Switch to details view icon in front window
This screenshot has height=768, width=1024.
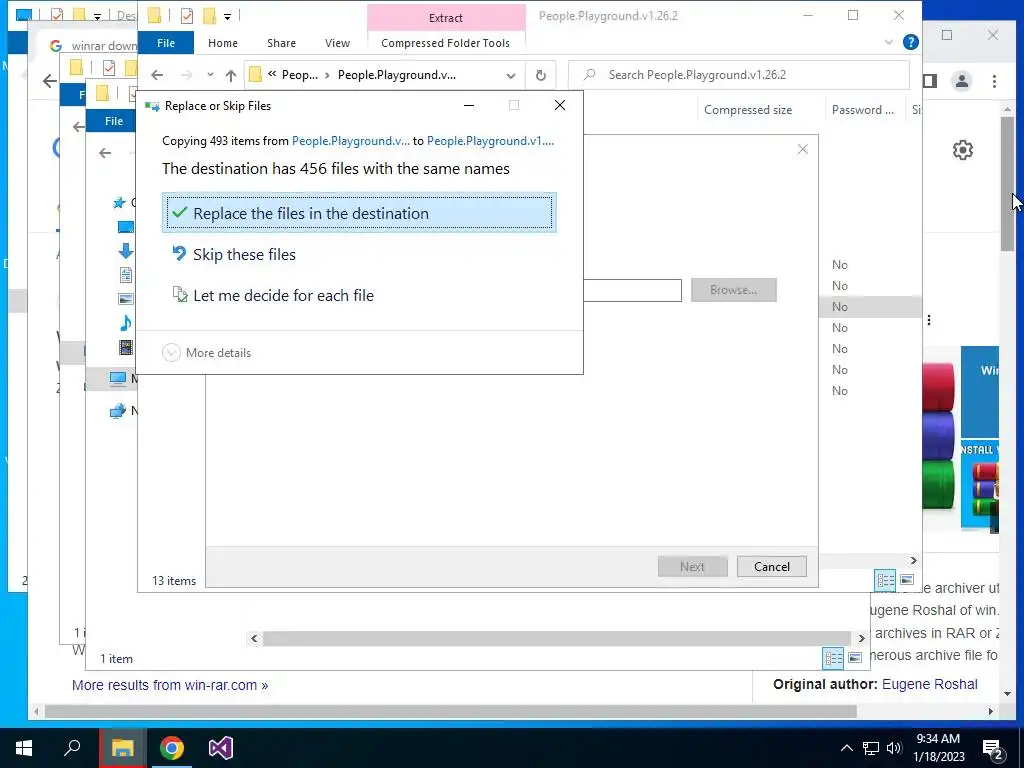[x=885, y=580]
